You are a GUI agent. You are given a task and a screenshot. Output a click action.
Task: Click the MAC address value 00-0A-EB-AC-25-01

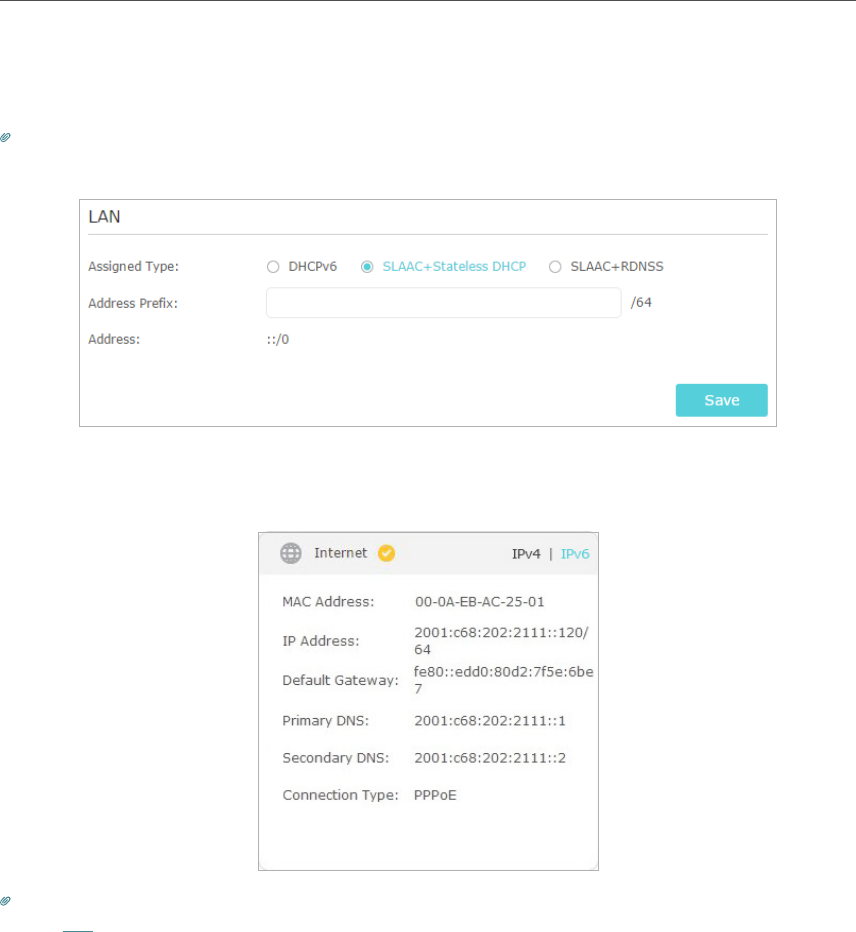coord(479,602)
